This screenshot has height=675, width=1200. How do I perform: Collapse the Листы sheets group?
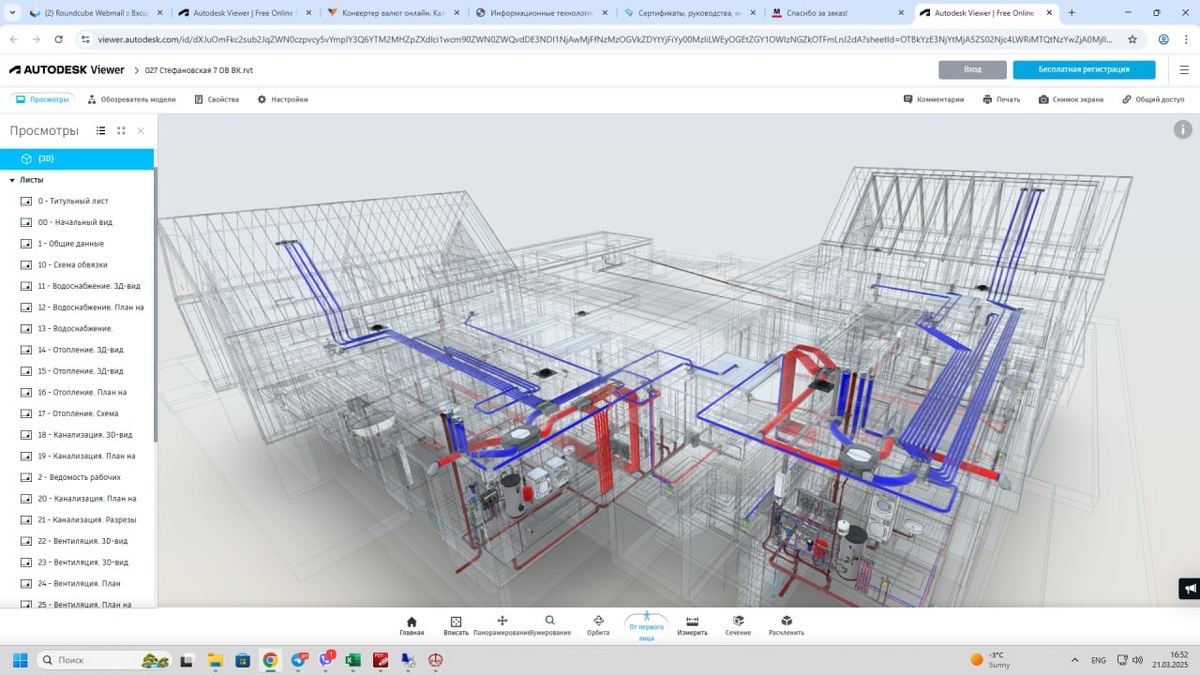(12, 180)
